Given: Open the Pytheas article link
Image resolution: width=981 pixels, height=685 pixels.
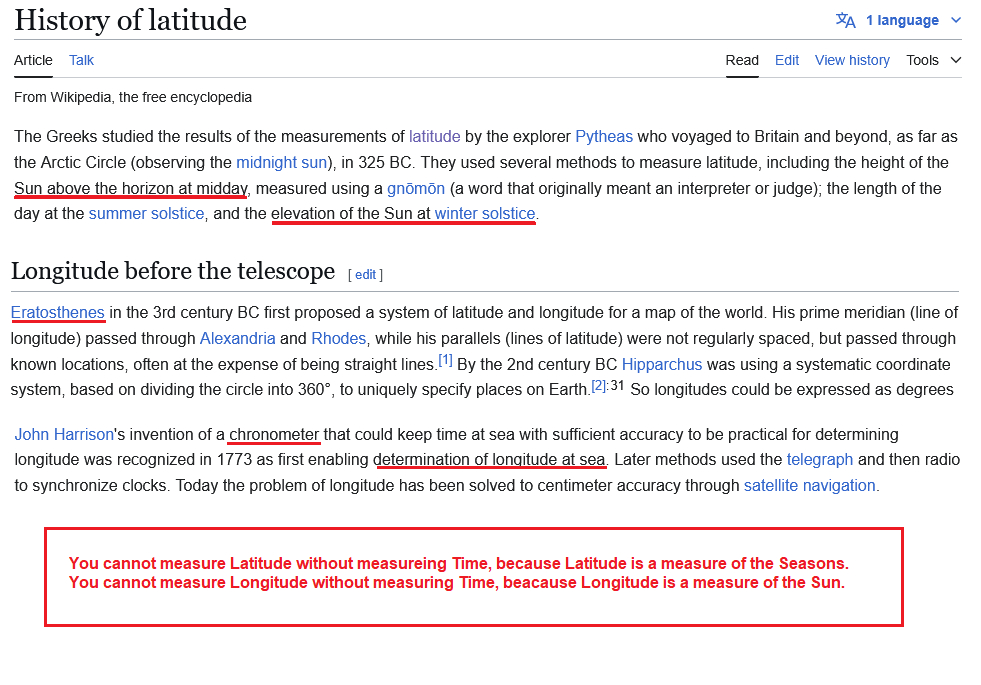Looking at the screenshot, I should (x=604, y=136).
